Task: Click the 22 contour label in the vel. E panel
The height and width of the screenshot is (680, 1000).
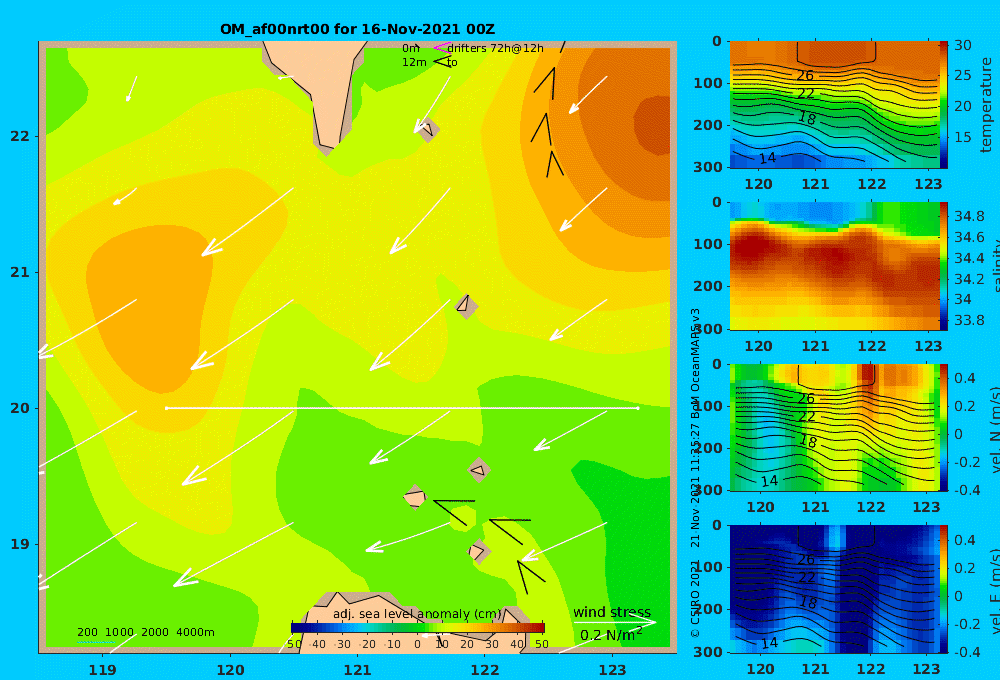Action: point(806,577)
